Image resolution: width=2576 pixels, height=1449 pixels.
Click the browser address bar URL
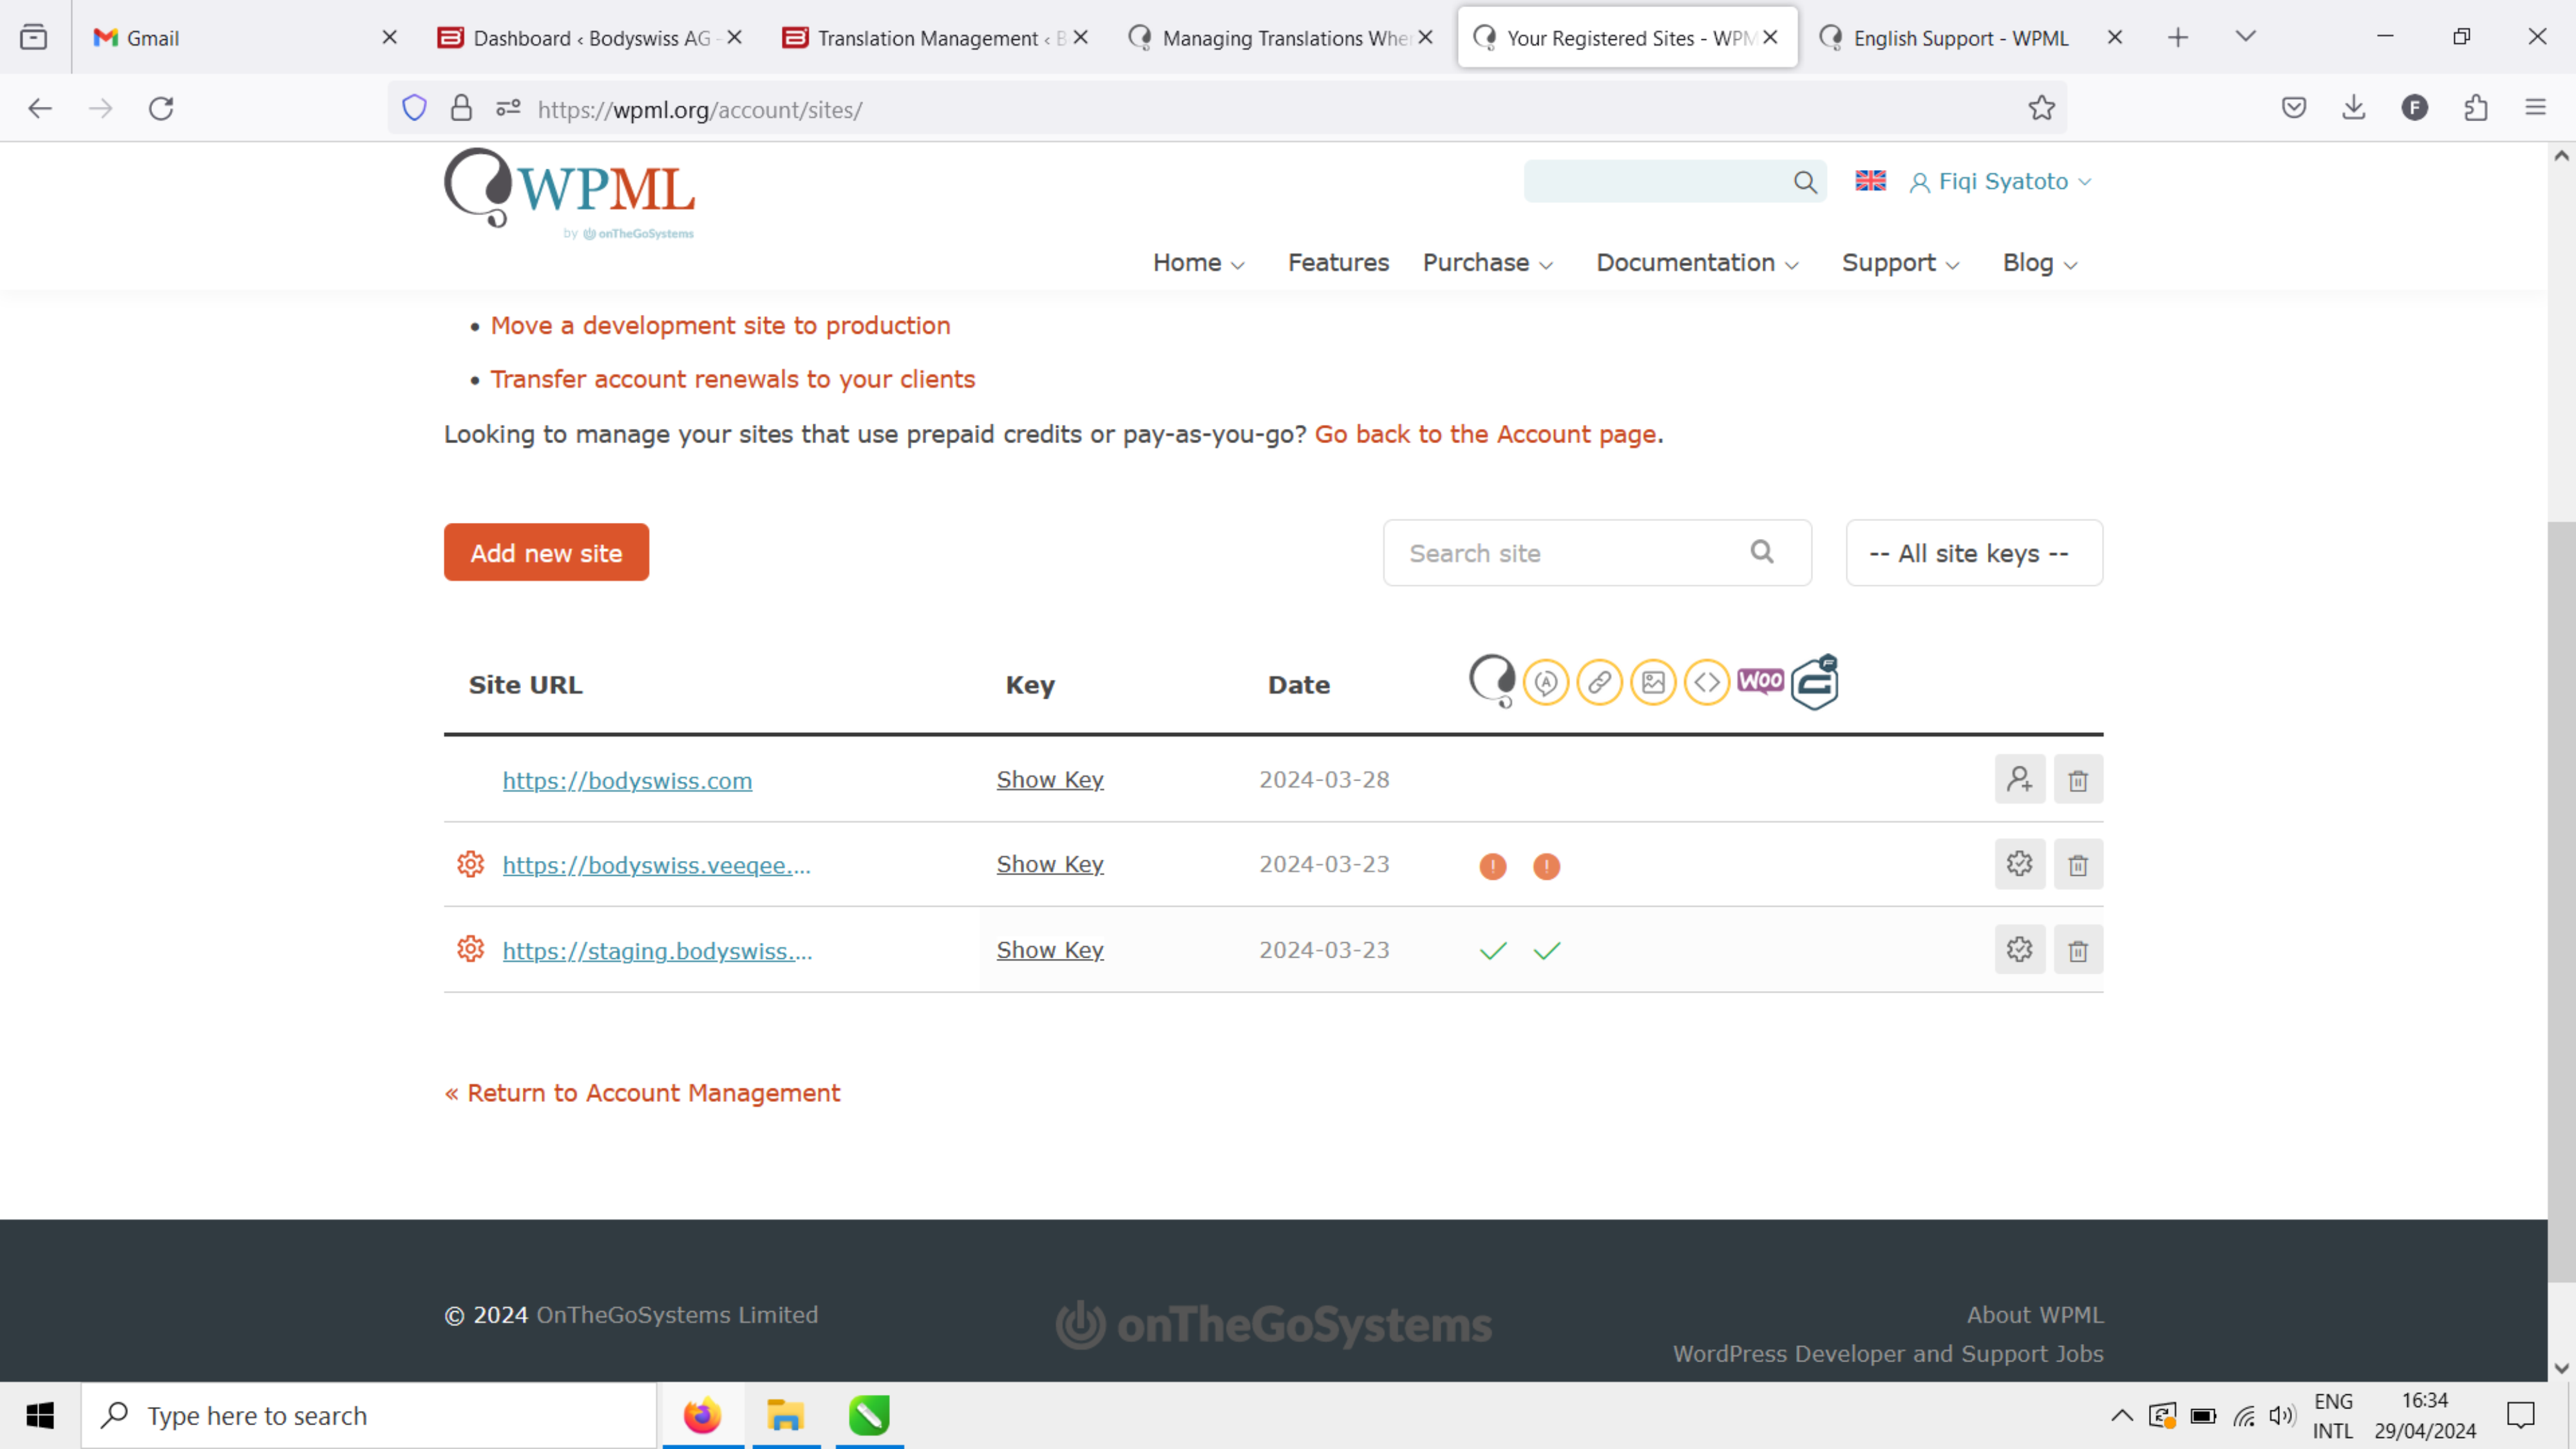700,110
